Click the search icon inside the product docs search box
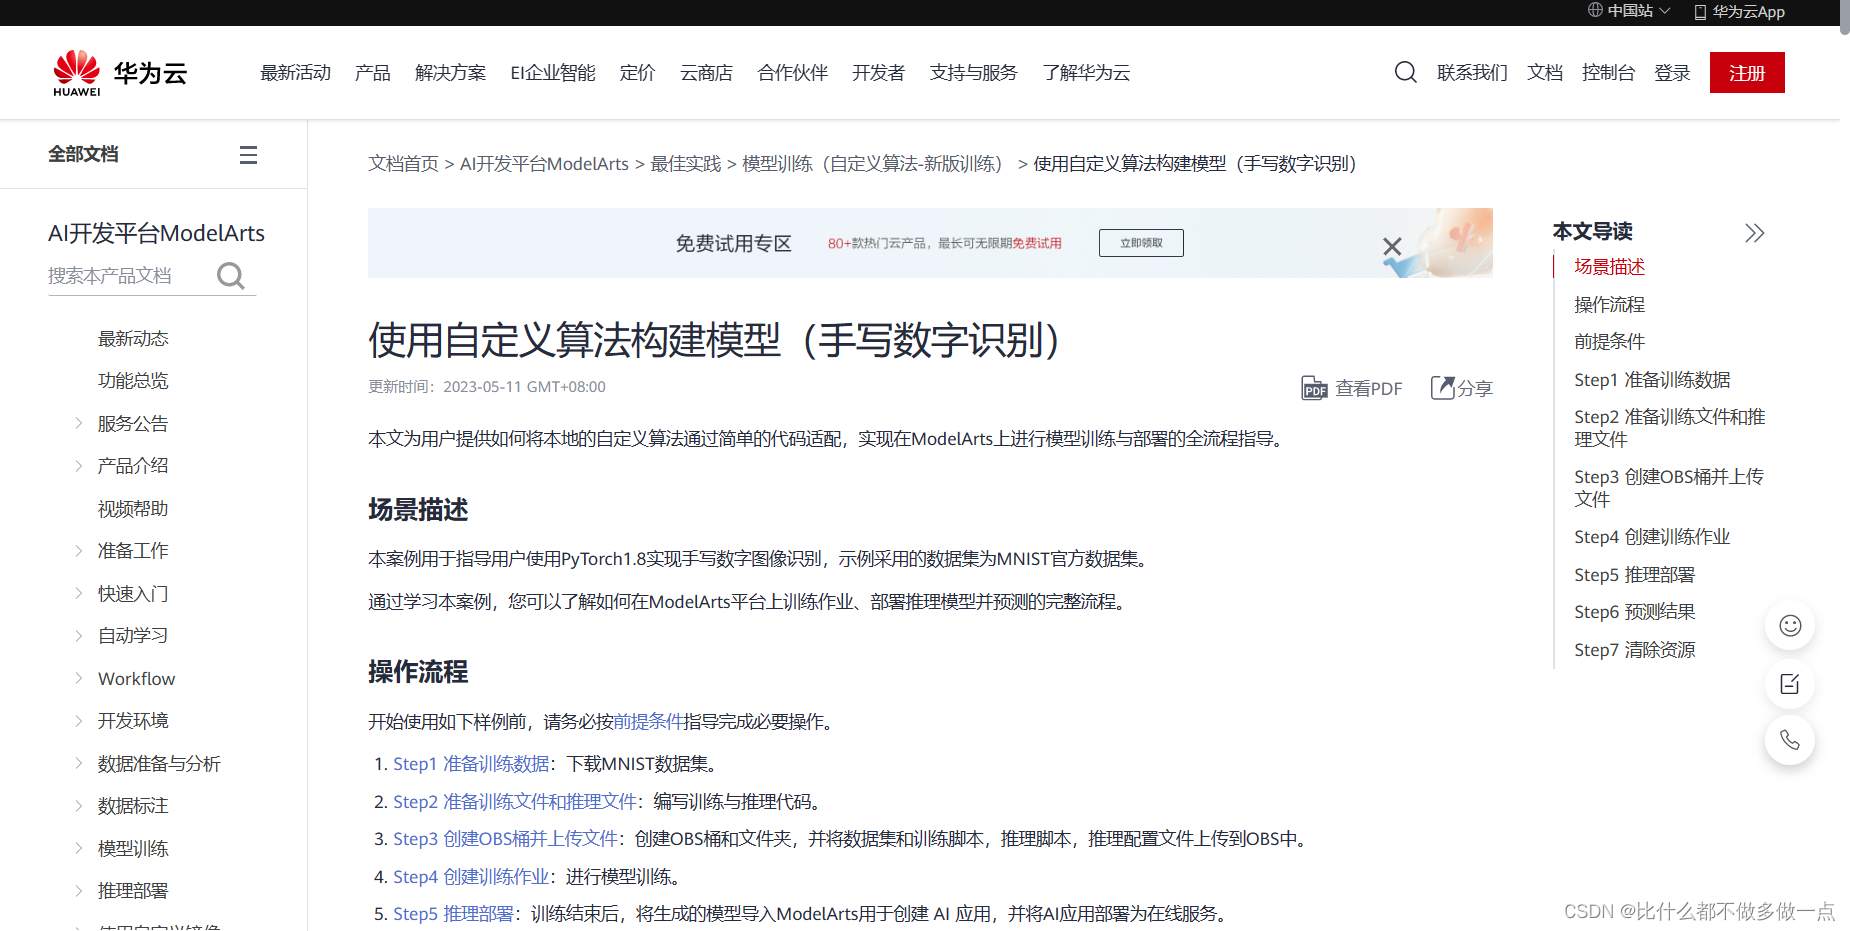This screenshot has width=1850, height=931. click(x=231, y=275)
